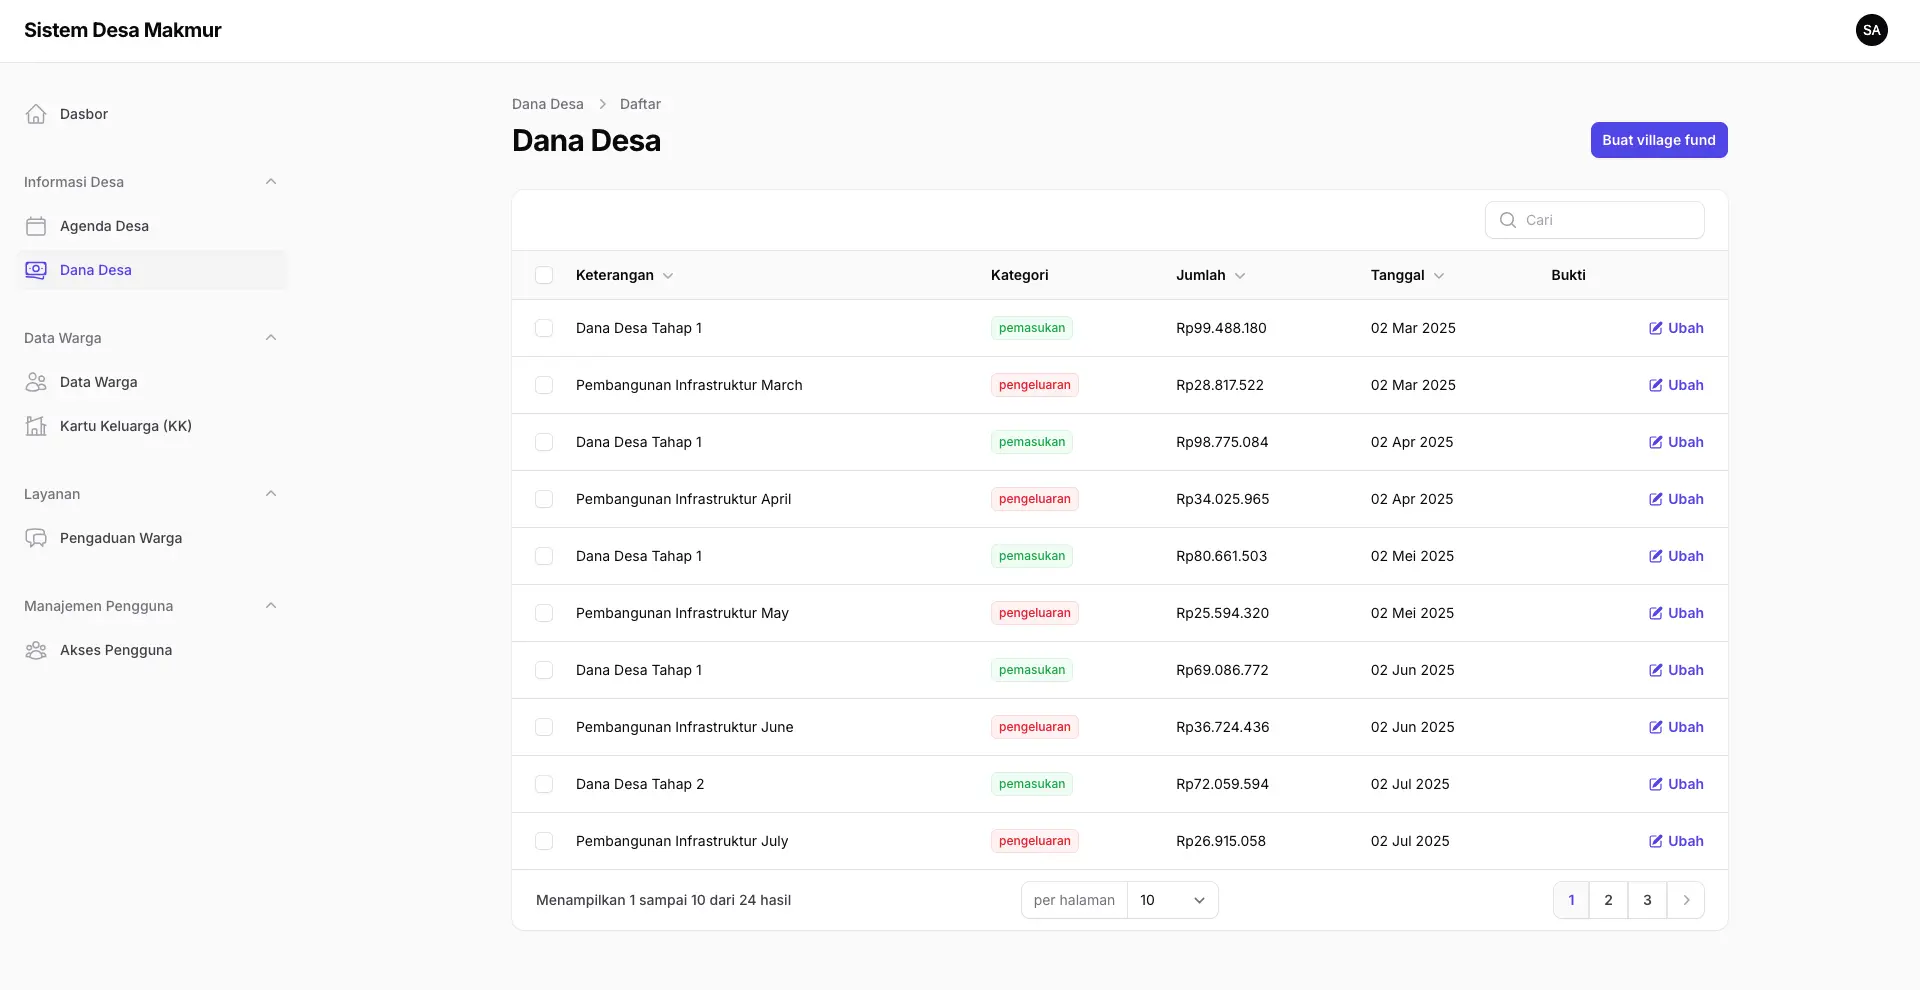Open Data Warga people icon
The height and width of the screenshot is (990, 1920).
(x=36, y=382)
